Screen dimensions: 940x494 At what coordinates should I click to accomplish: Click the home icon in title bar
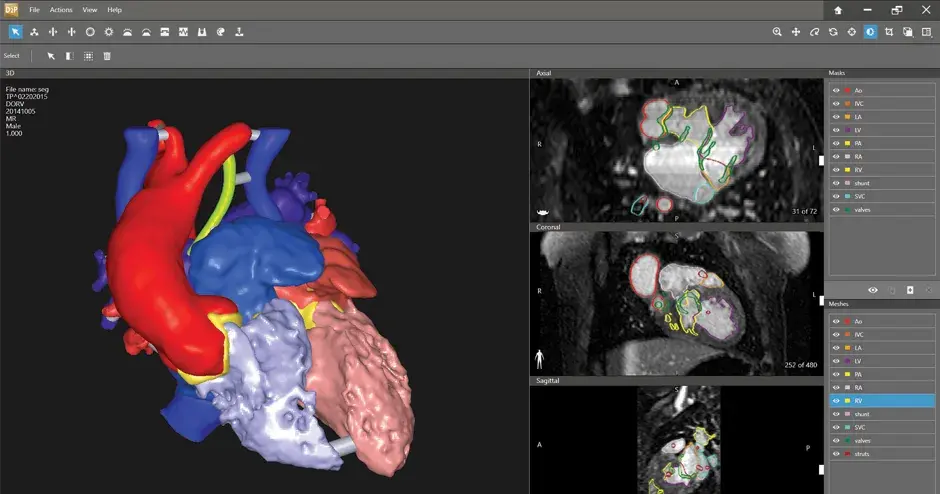tap(838, 10)
